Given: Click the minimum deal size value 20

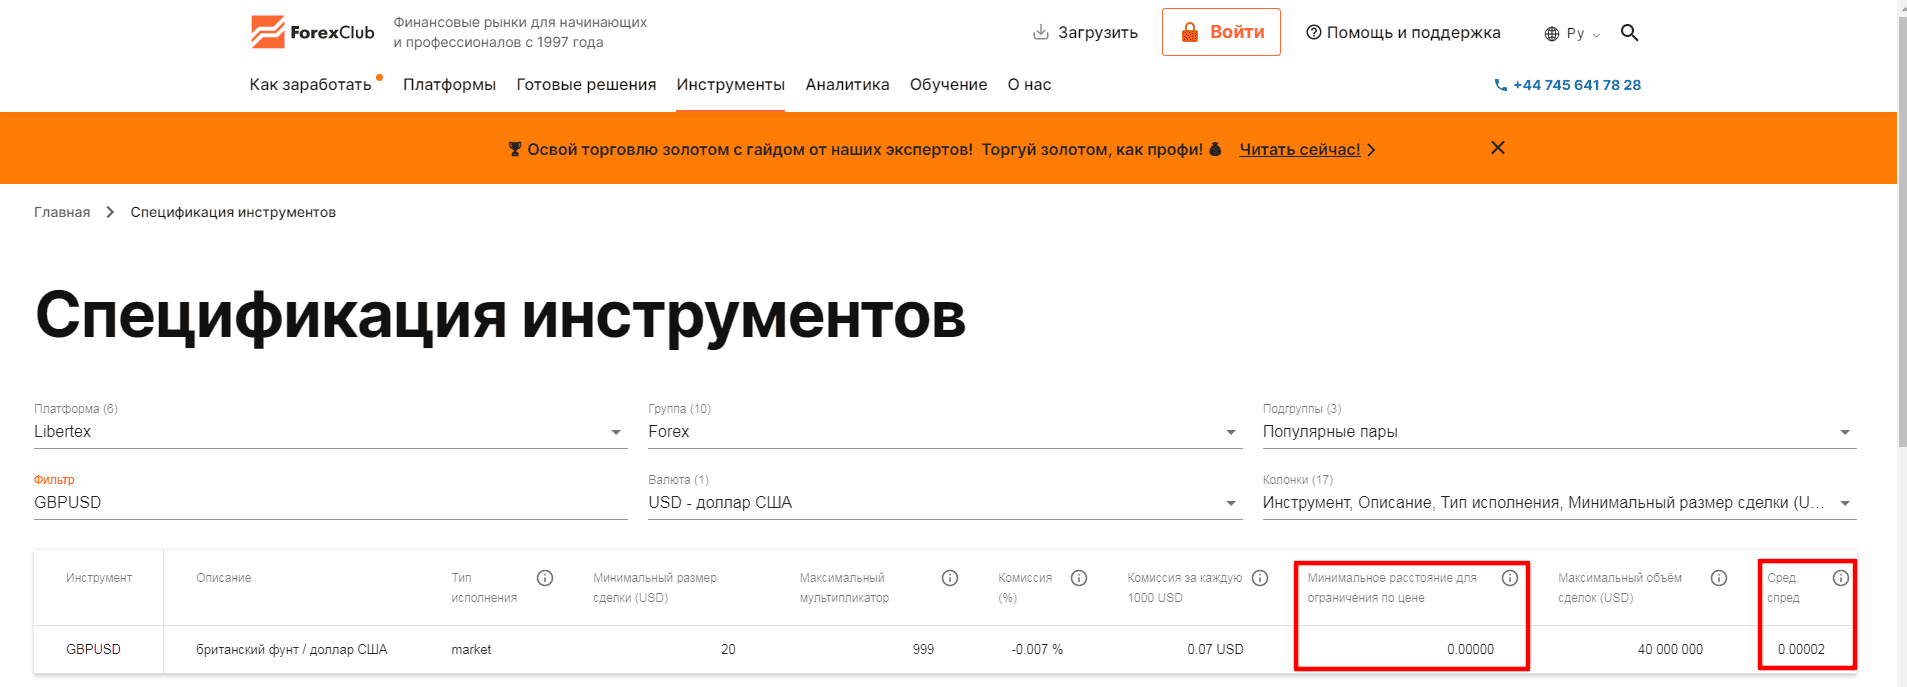Looking at the screenshot, I should click(728, 649).
